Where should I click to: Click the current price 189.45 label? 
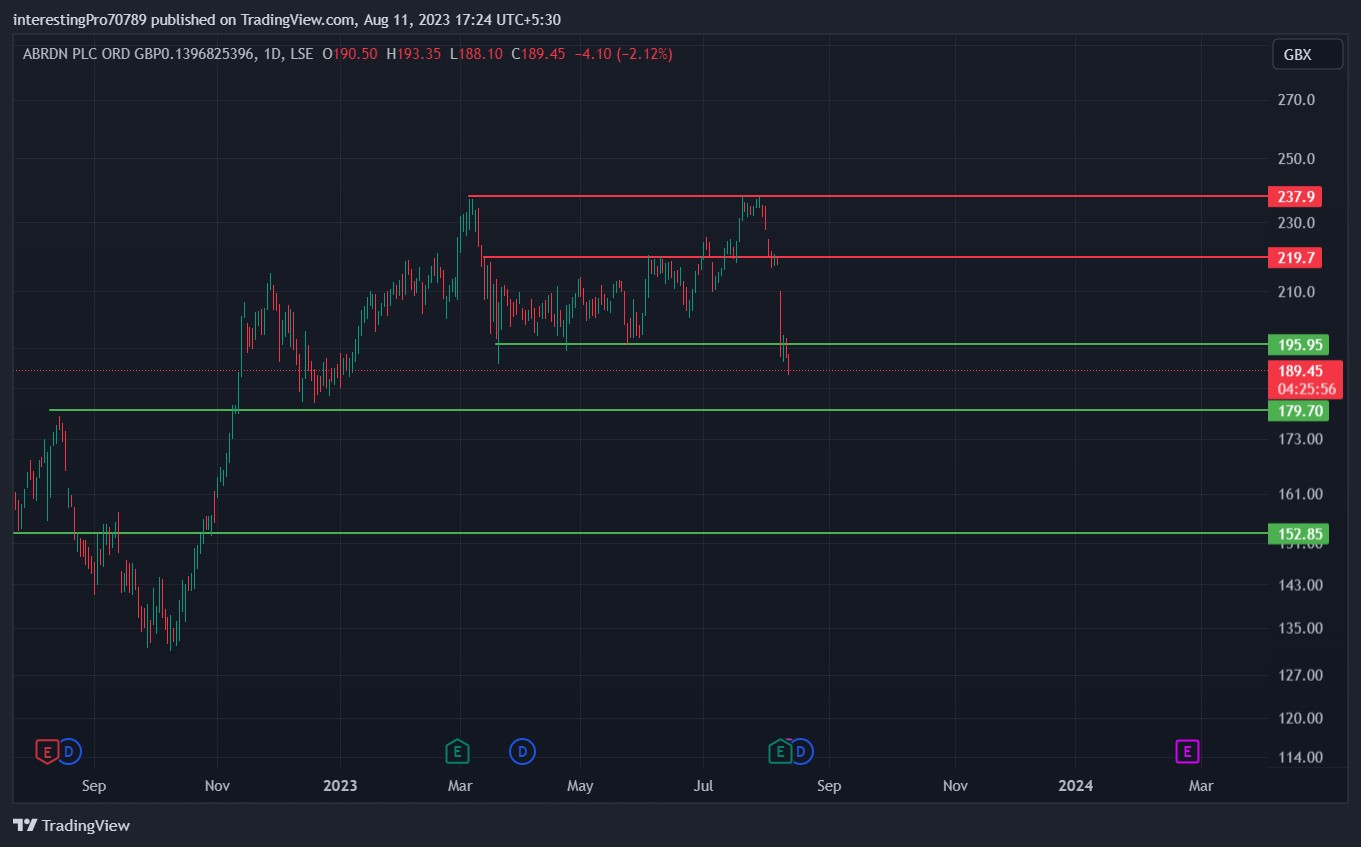click(1303, 371)
